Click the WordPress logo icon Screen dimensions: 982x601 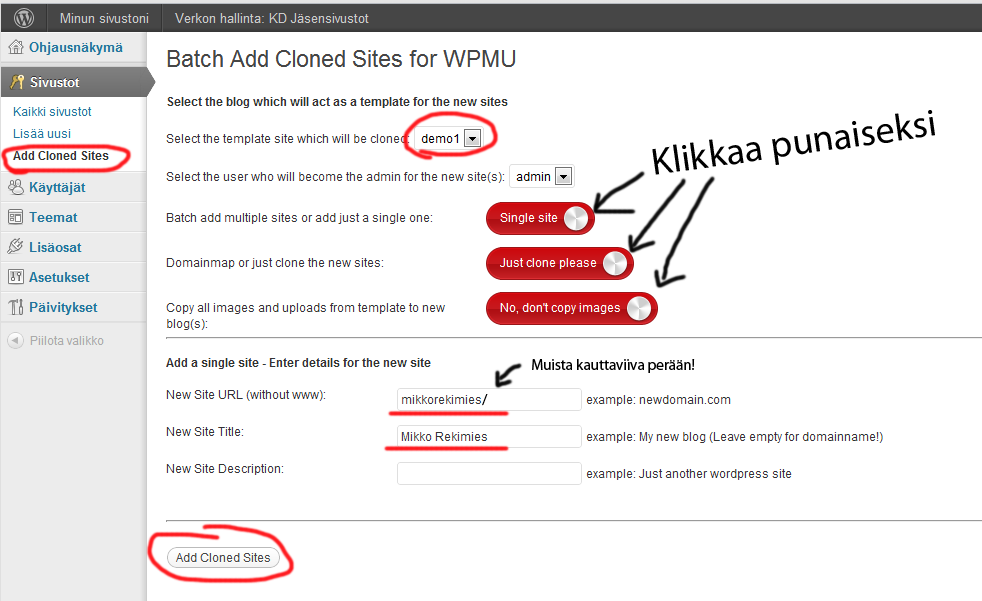(24, 18)
